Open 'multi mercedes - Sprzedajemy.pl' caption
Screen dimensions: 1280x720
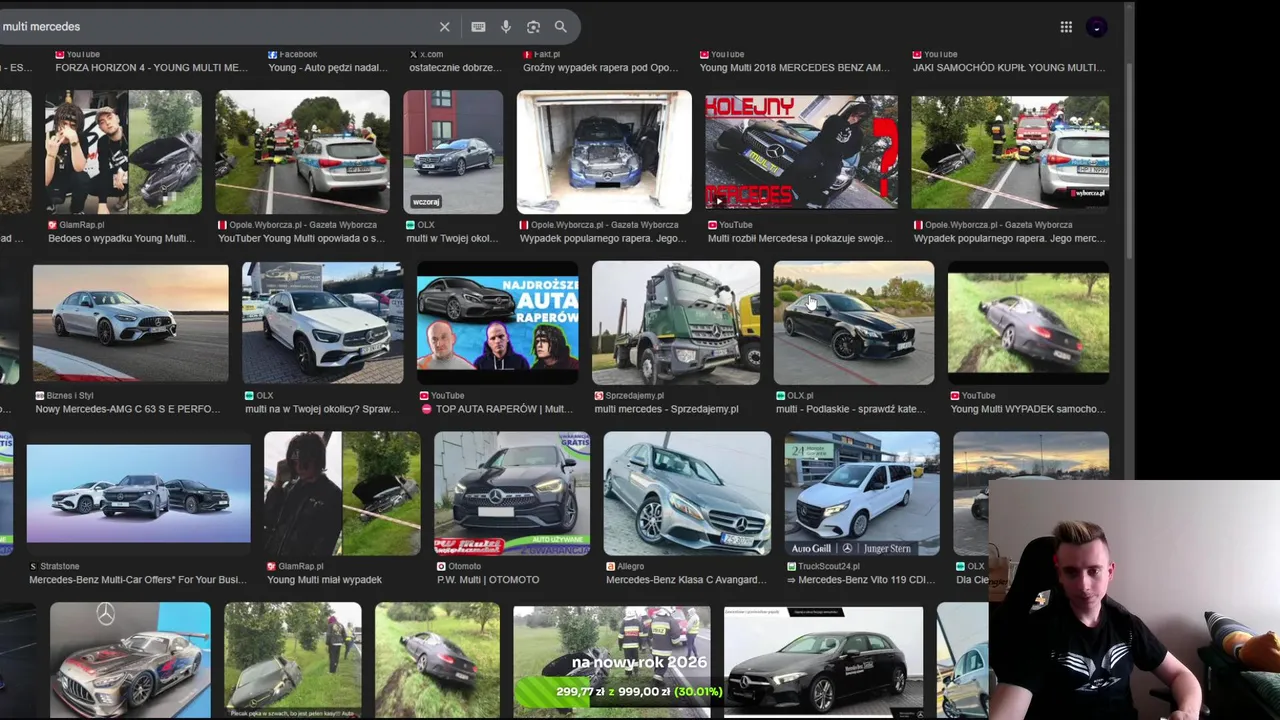(x=666, y=409)
